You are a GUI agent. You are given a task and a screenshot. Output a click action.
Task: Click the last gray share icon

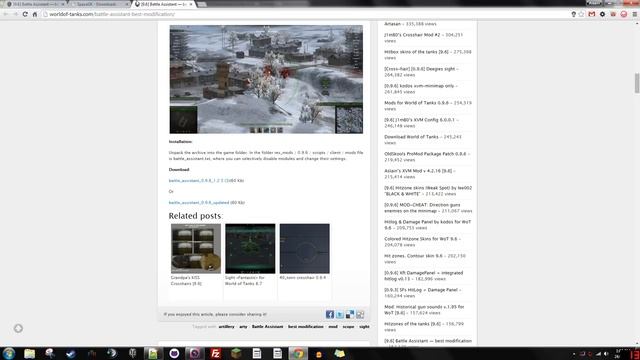click(x=360, y=314)
